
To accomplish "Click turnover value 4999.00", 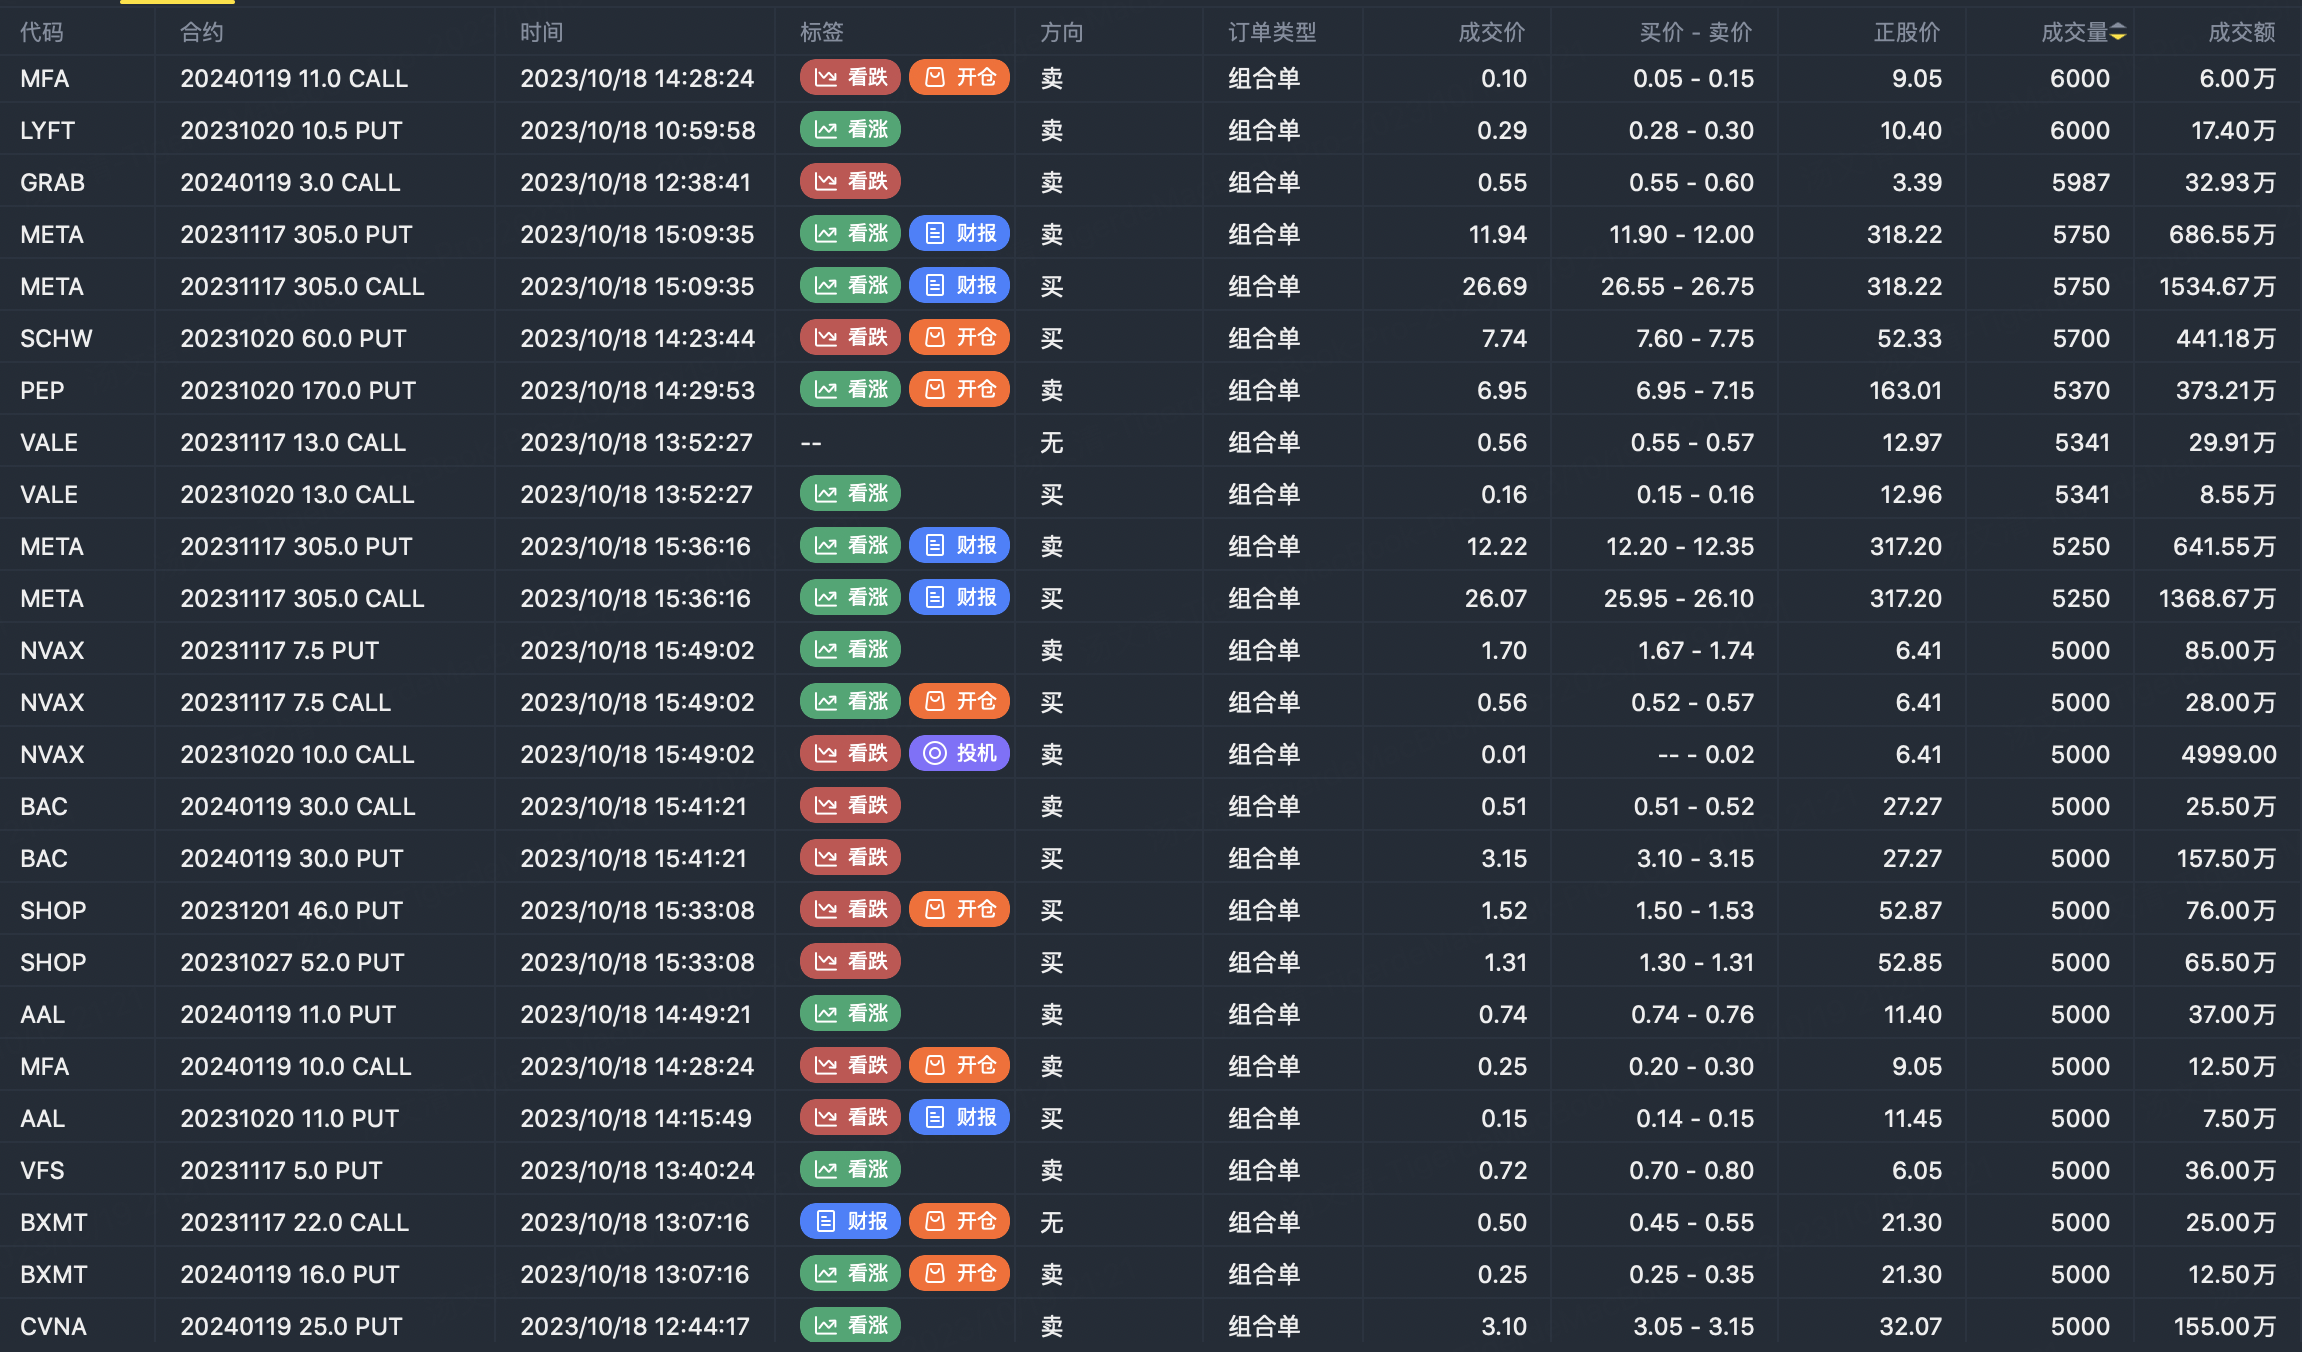I will pos(2229,755).
